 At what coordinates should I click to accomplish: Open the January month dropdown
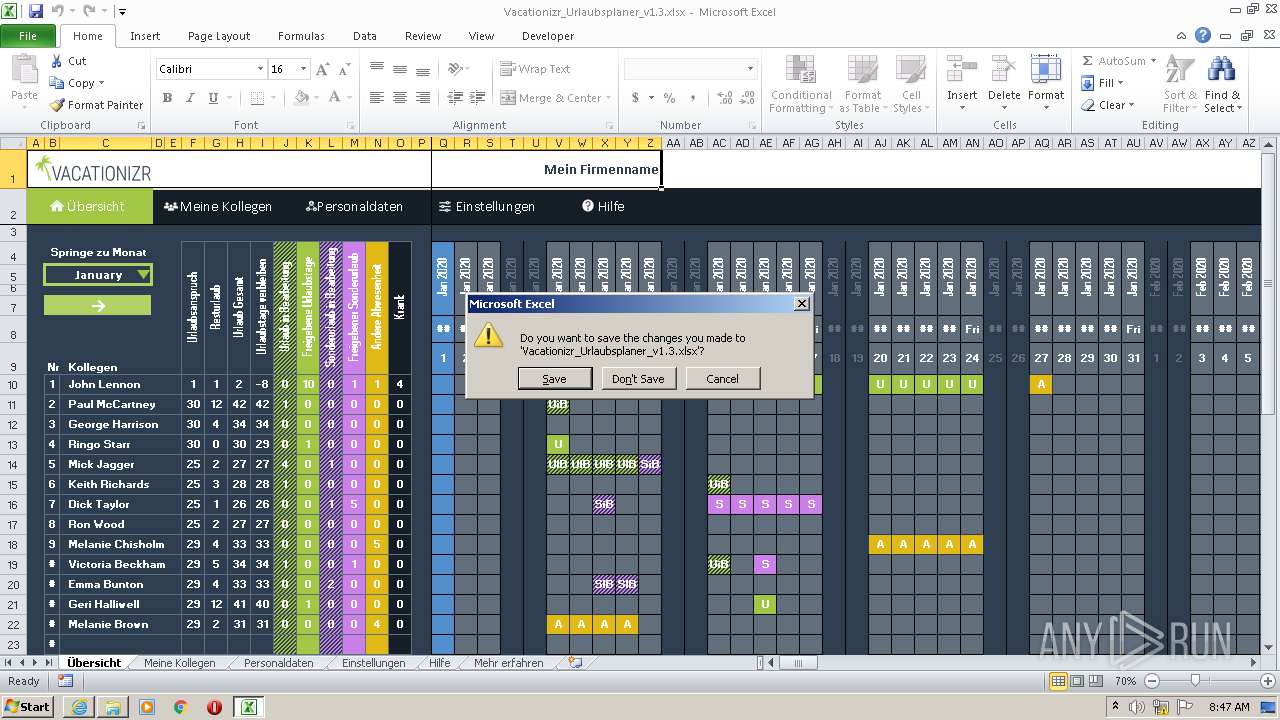(x=143, y=275)
